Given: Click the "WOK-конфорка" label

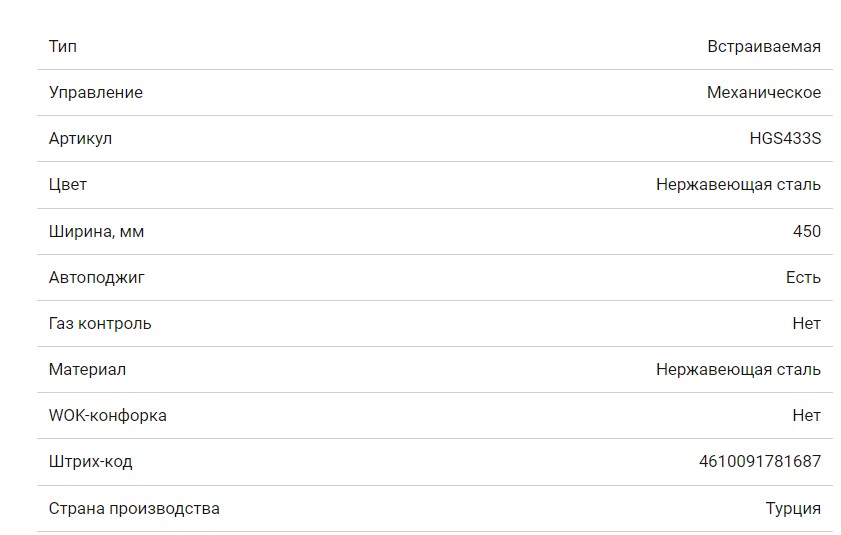Looking at the screenshot, I should tap(107, 415).
